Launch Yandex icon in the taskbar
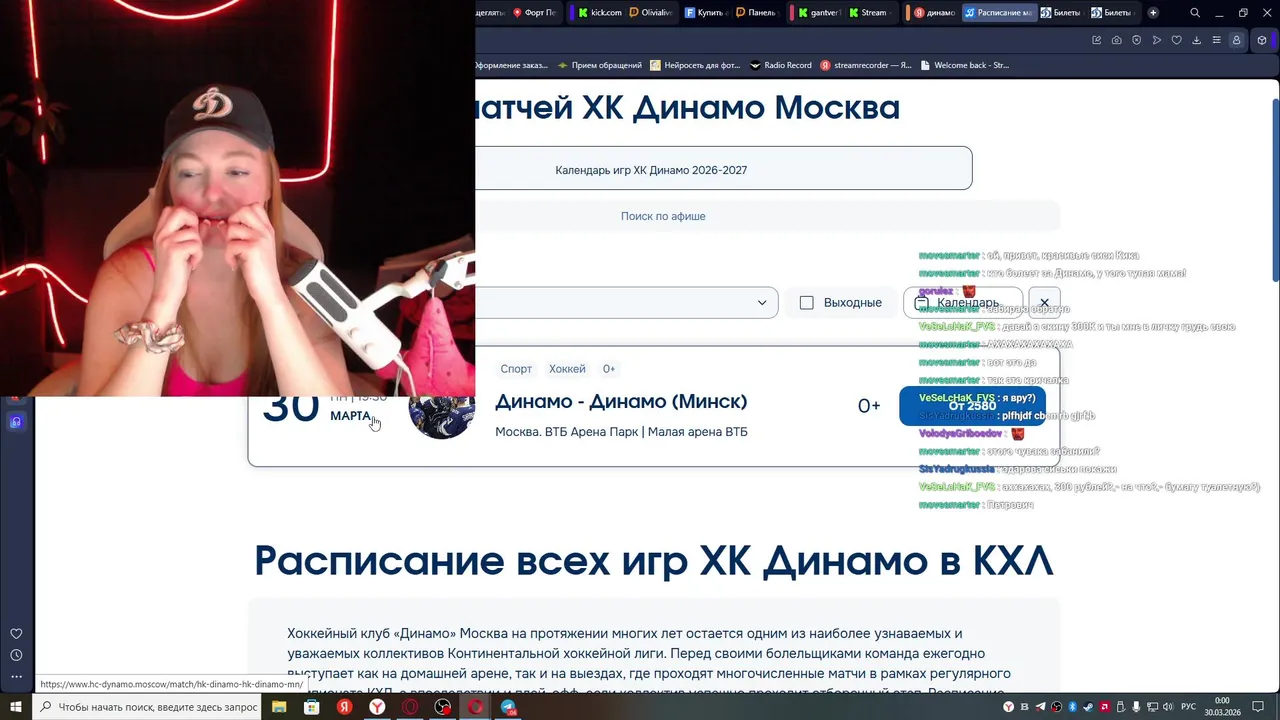Screen dimensions: 1280x720 point(345,707)
